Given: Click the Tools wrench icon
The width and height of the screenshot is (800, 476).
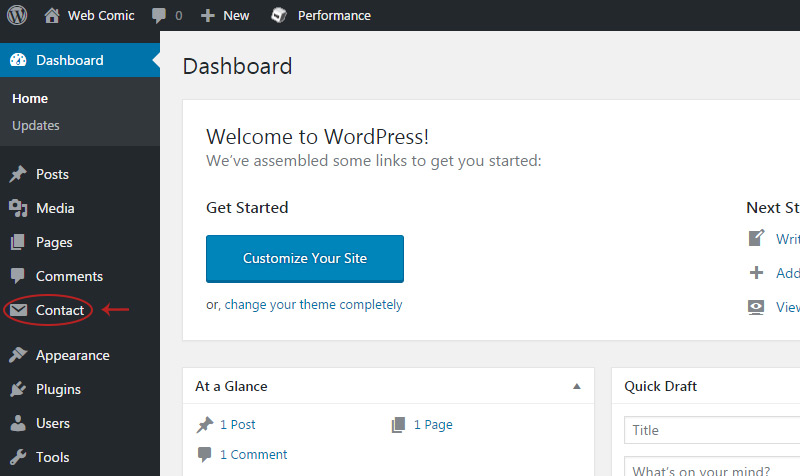Looking at the screenshot, I should (x=18, y=457).
